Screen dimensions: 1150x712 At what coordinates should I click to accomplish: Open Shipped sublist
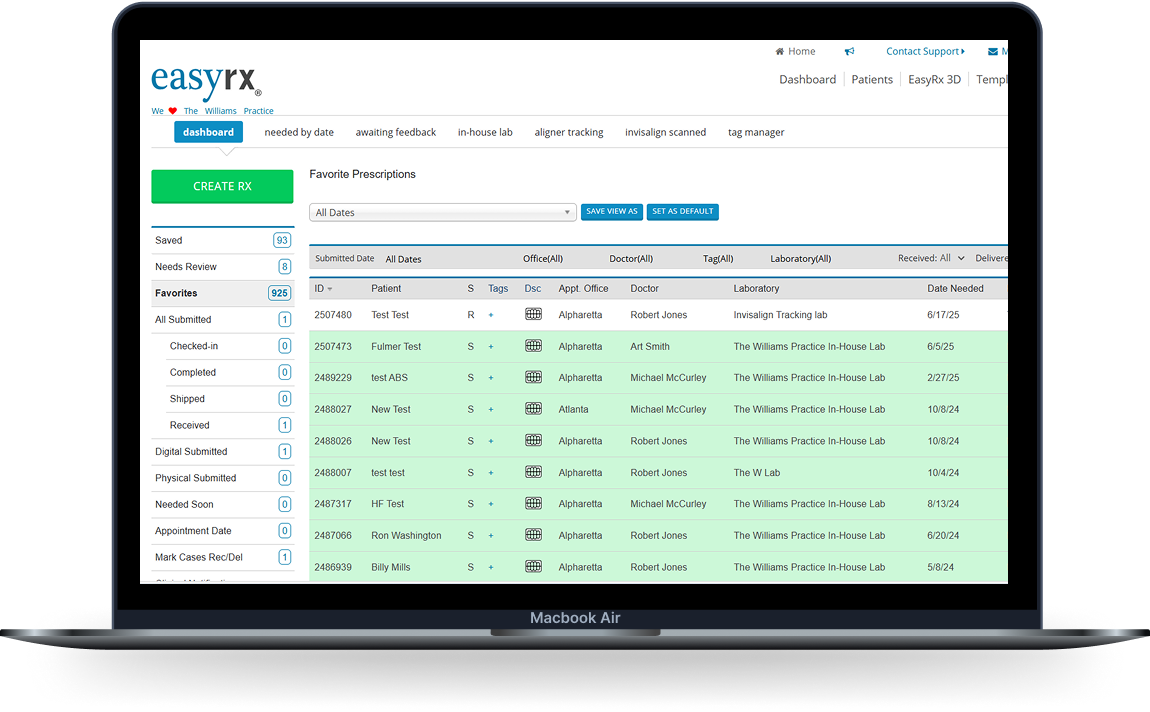230,399
